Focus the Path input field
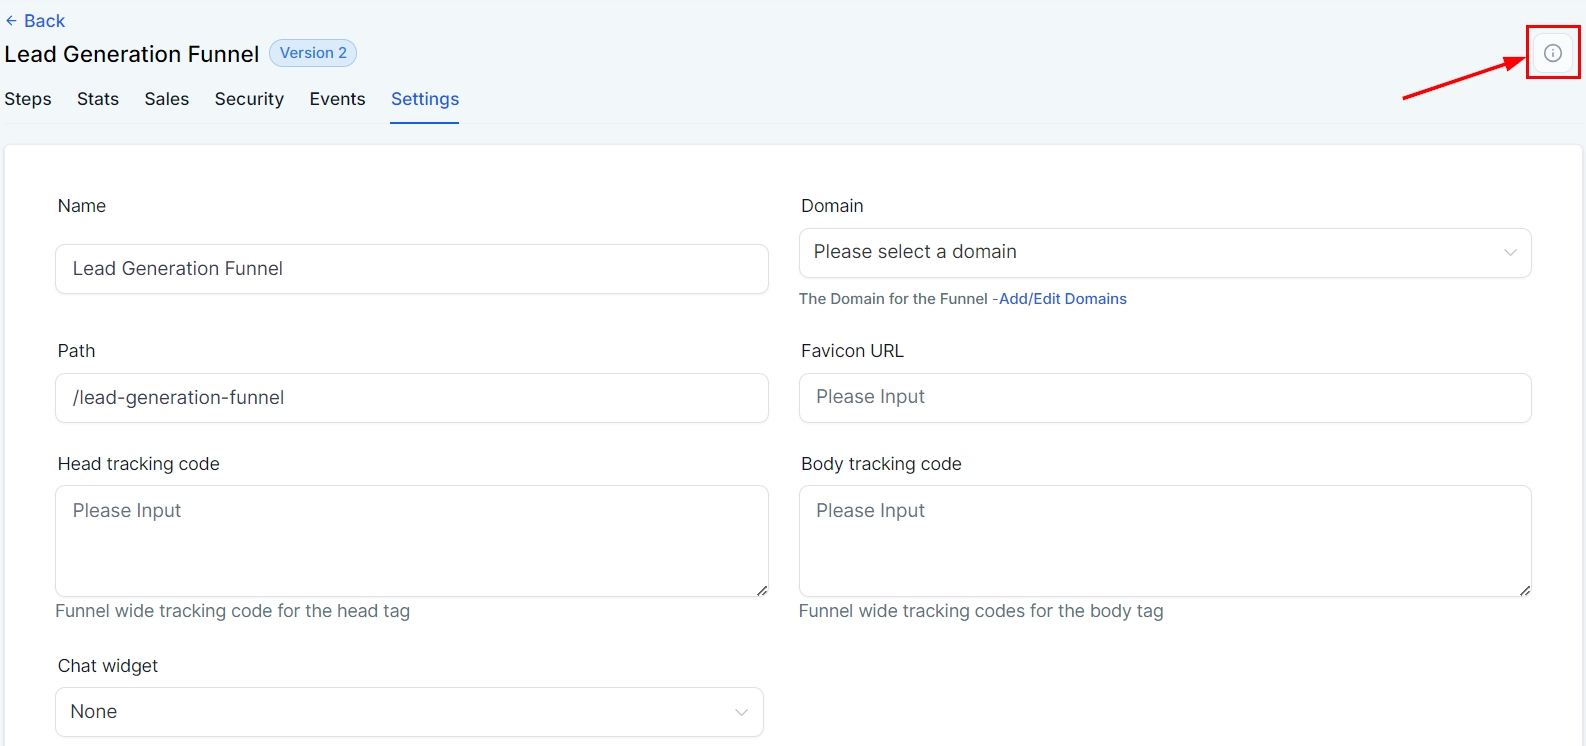The height and width of the screenshot is (746, 1586). pos(411,398)
